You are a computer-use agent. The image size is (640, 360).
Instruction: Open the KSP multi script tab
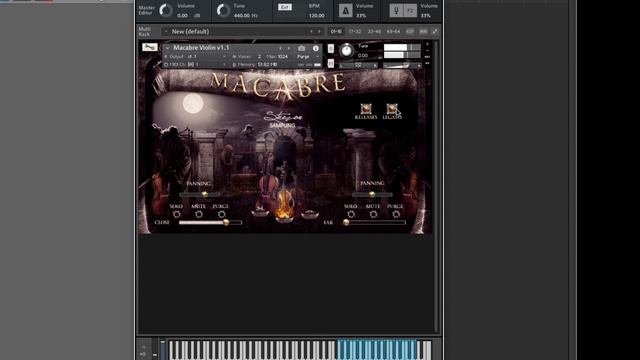[410, 31]
